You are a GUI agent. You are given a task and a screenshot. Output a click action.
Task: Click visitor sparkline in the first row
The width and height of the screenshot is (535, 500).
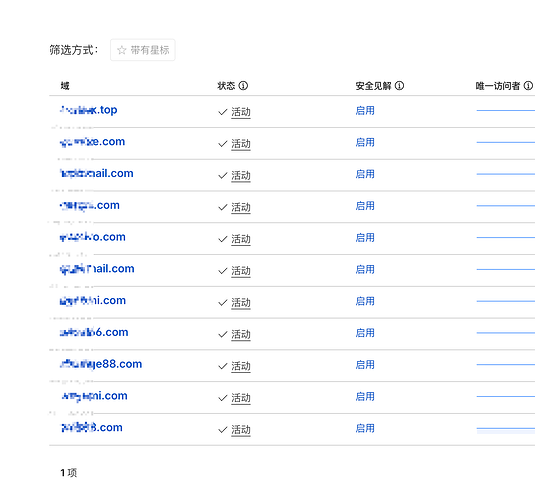[506, 111]
